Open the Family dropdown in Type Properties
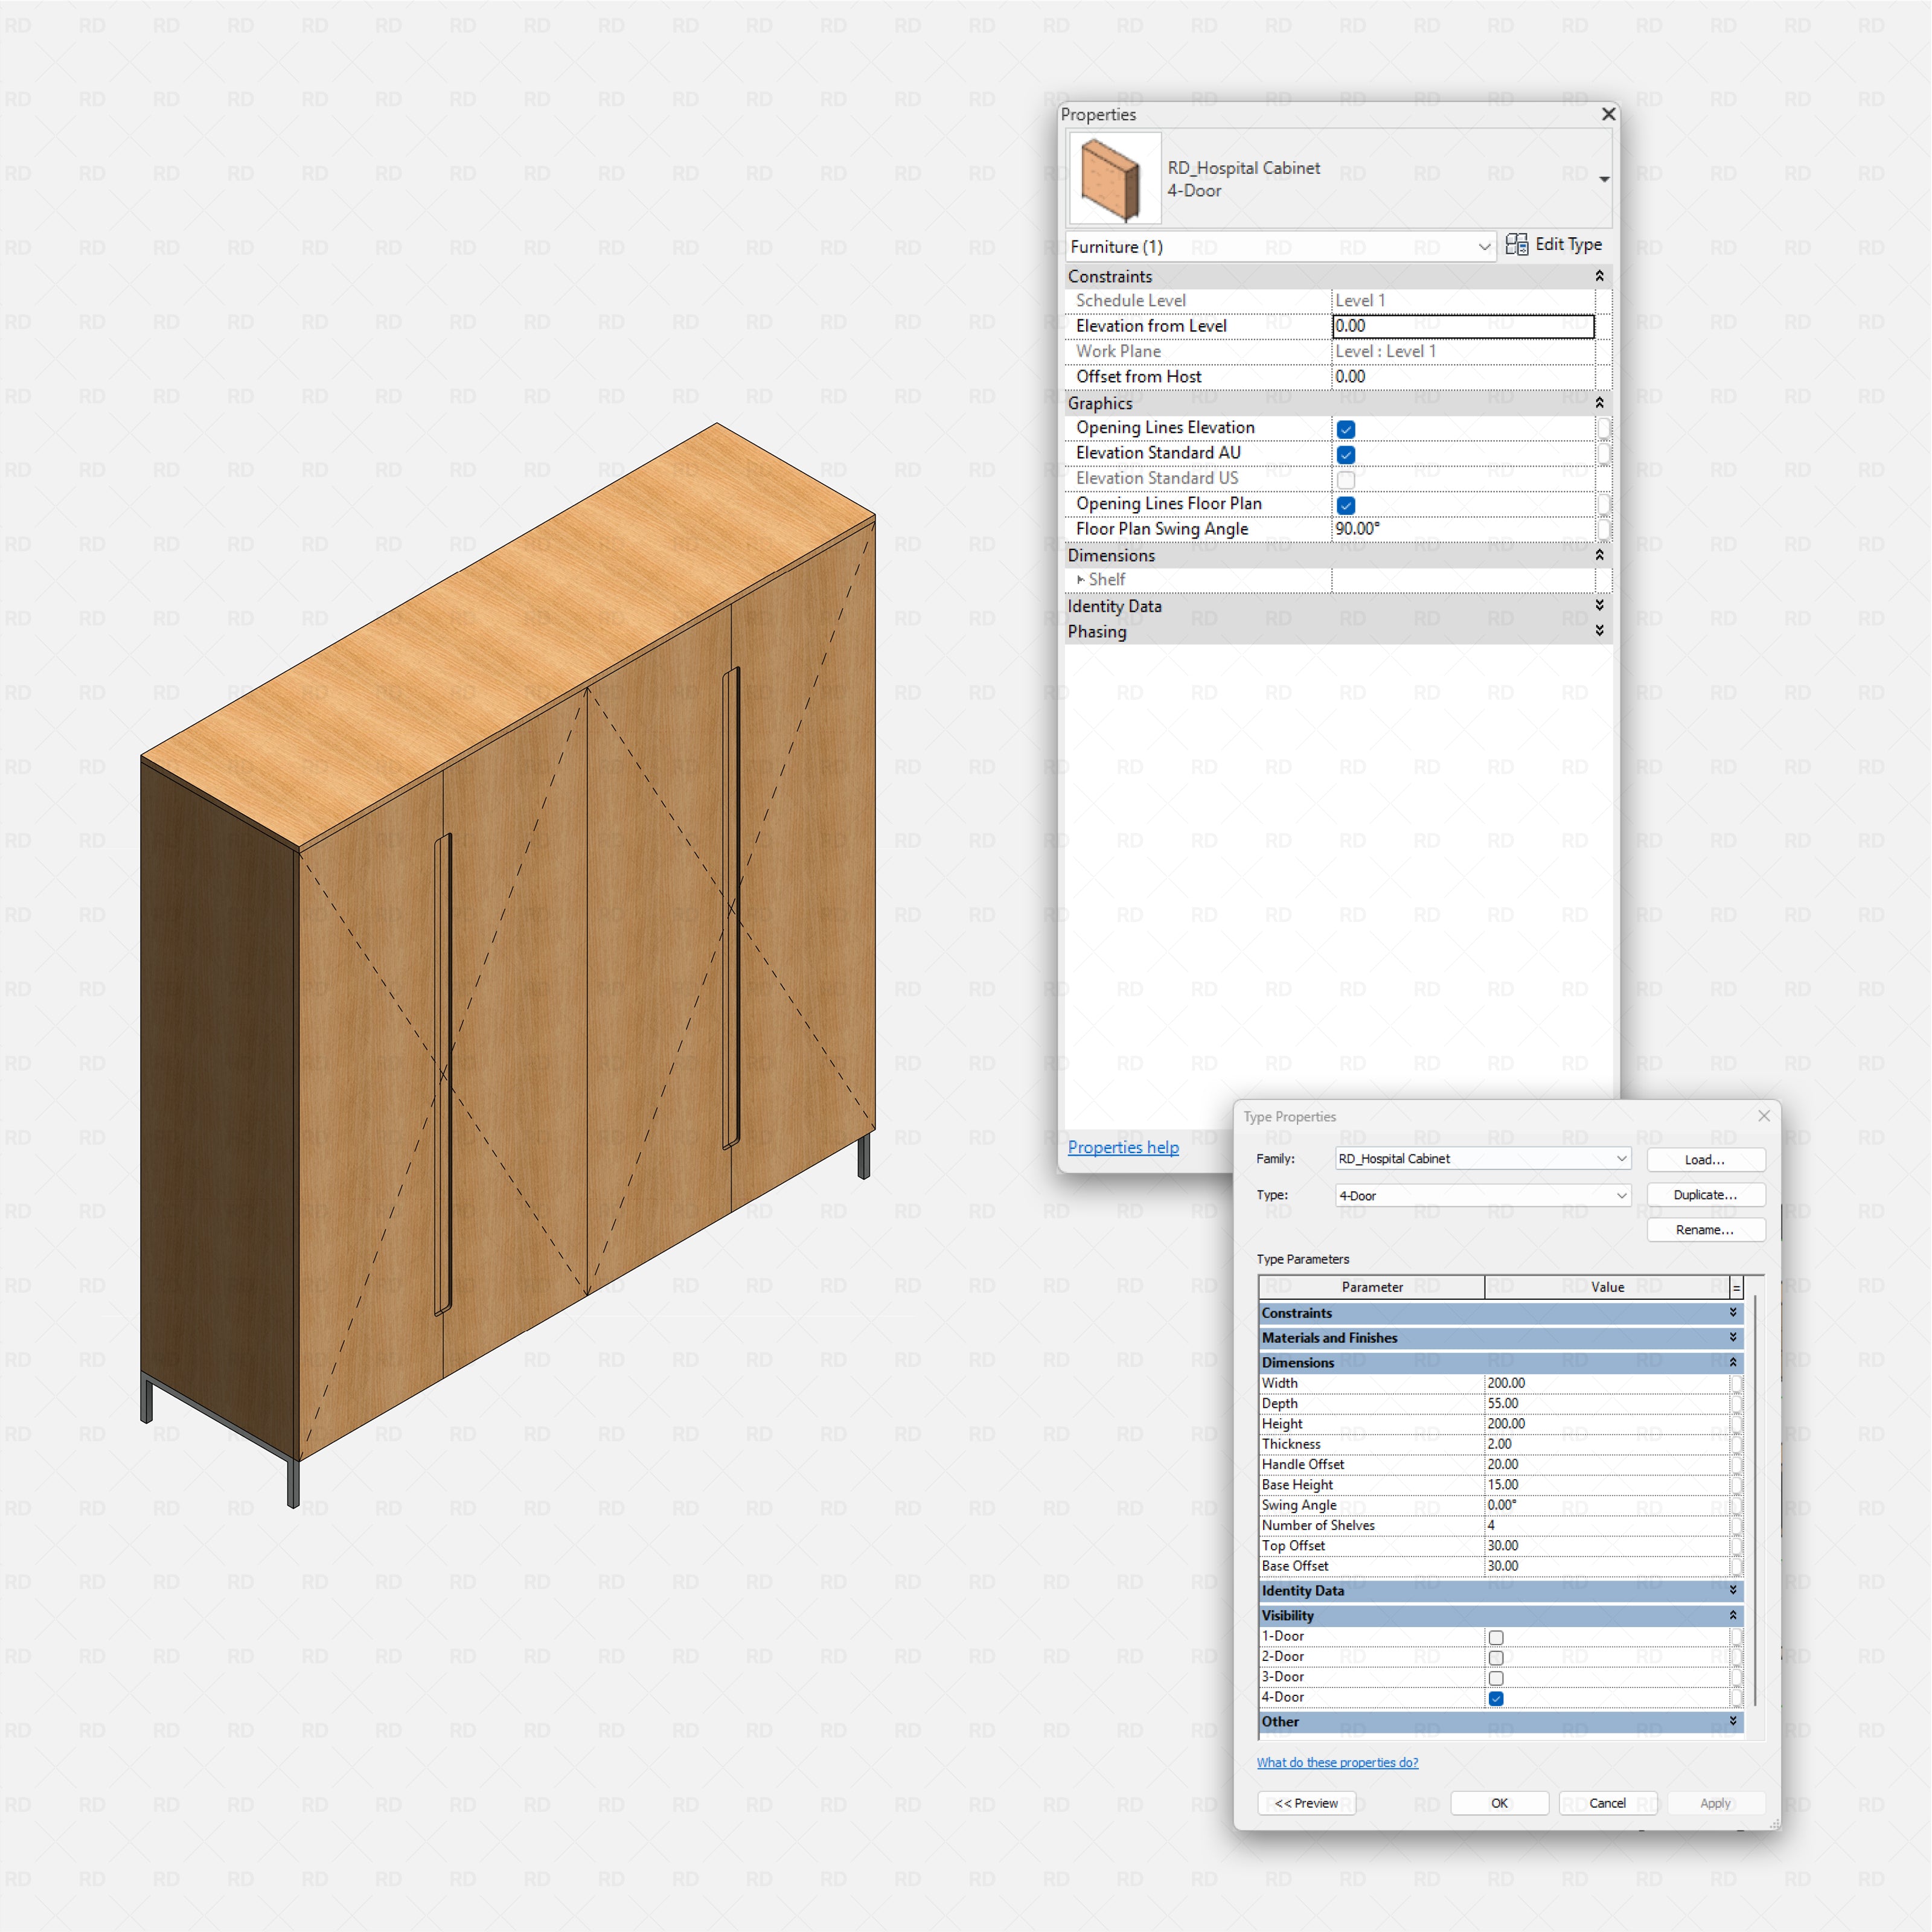The height and width of the screenshot is (1932, 1932). coord(1621,1158)
